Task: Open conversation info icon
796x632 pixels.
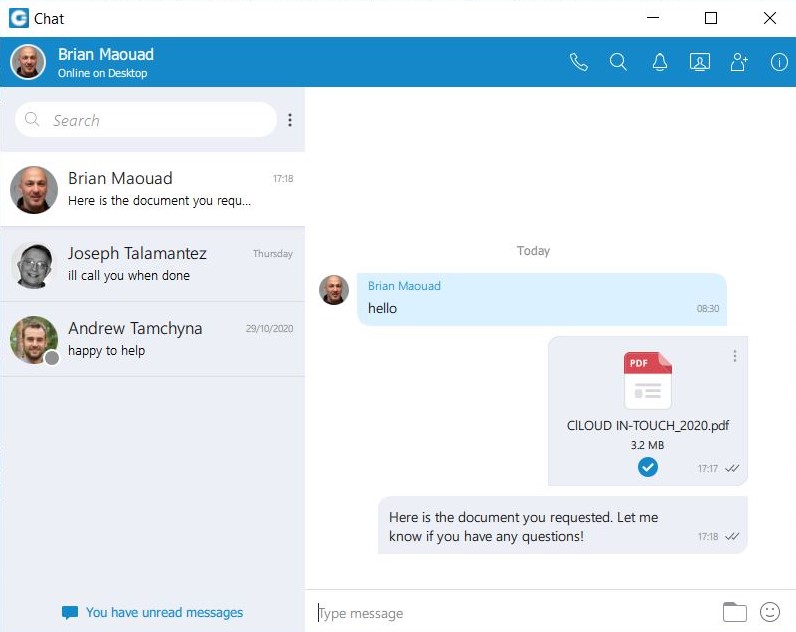Action: pos(779,62)
